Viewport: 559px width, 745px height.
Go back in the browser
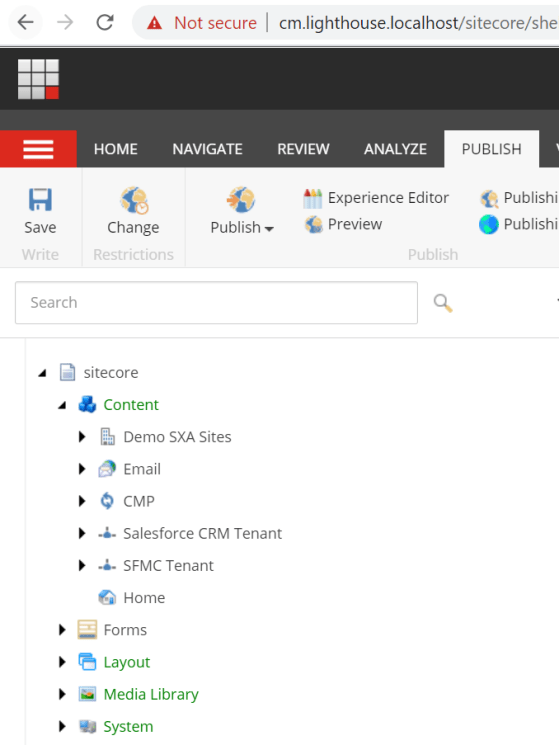point(26,22)
